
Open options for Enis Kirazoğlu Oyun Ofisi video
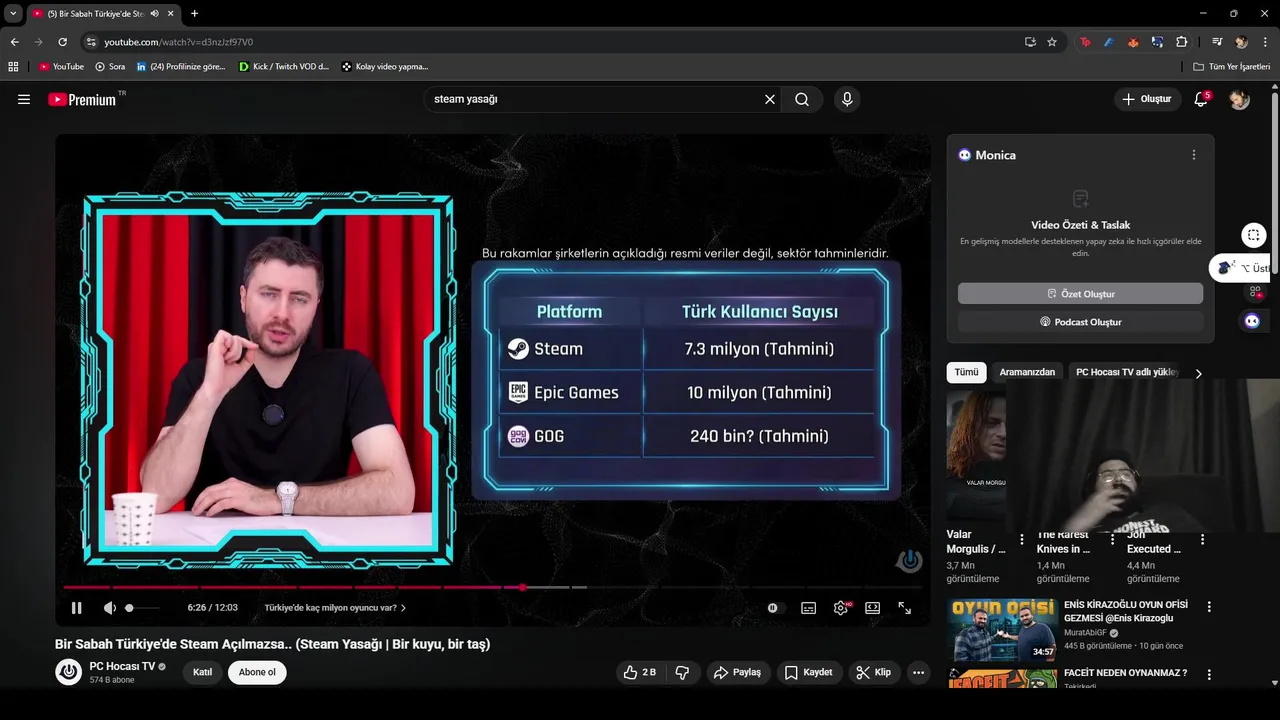pyautogui.click(x=1209, y=607)
